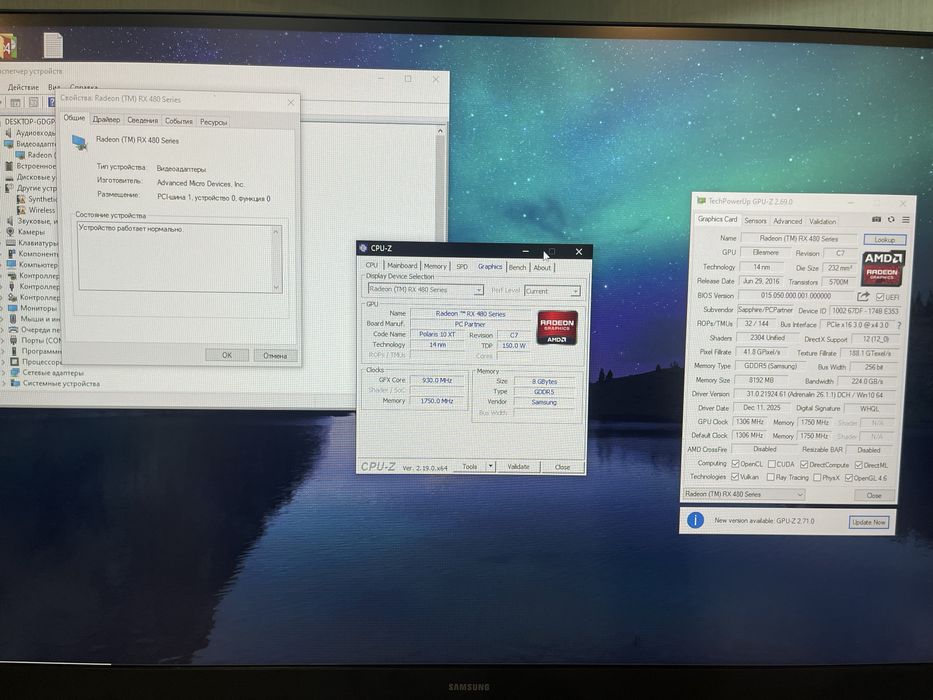Toggle the PhysX checkbox
The width and height of the screenshot is (933, 700).
tap(817, 478)
